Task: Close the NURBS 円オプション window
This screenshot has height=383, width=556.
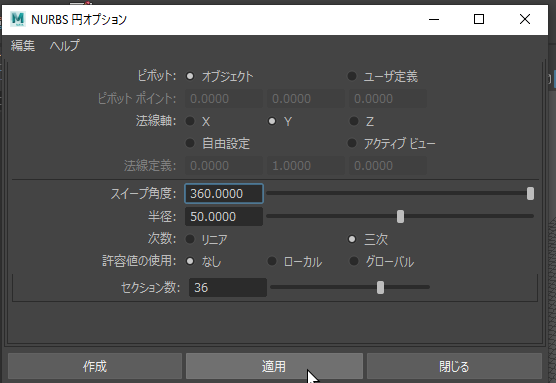Action: (525, 19)
